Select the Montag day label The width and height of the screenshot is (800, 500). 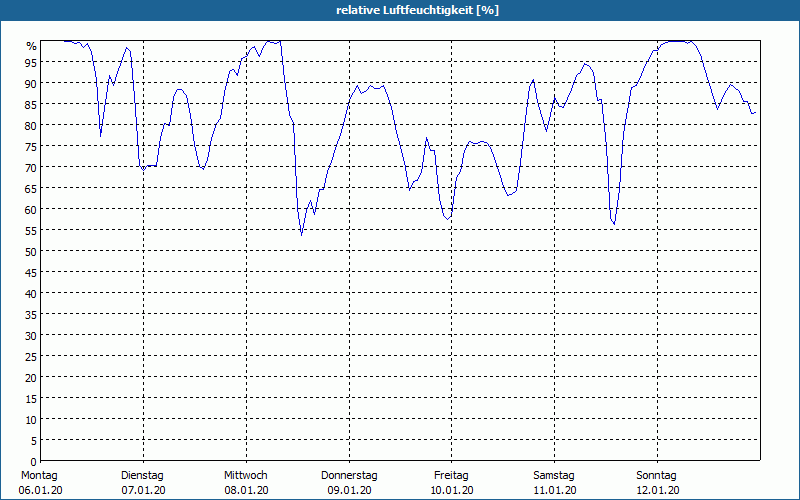tap(39, 476)
